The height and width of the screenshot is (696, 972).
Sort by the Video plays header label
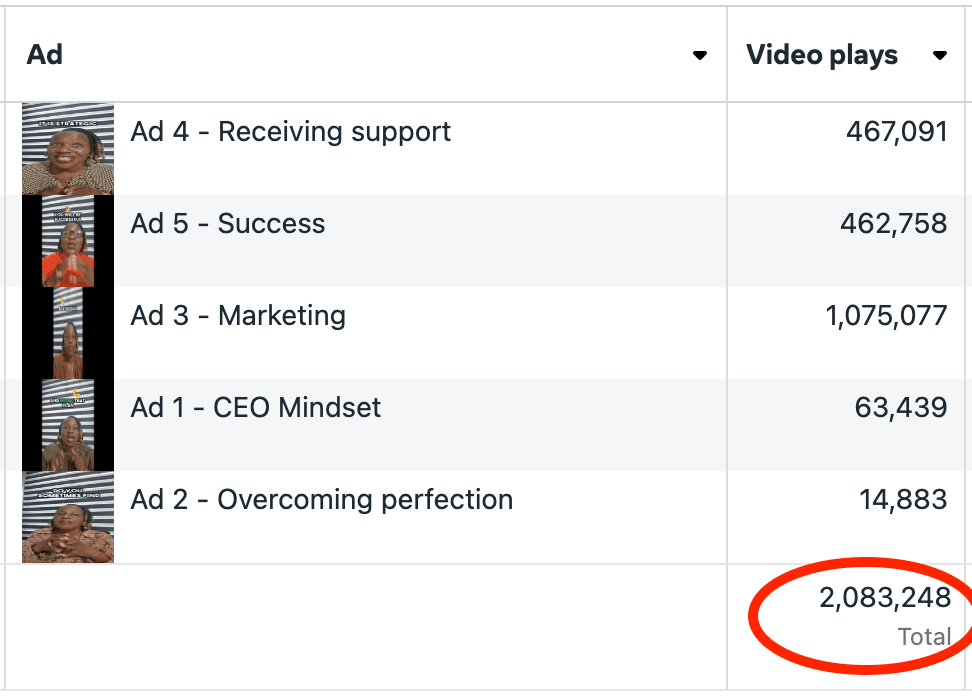[822, 55]
